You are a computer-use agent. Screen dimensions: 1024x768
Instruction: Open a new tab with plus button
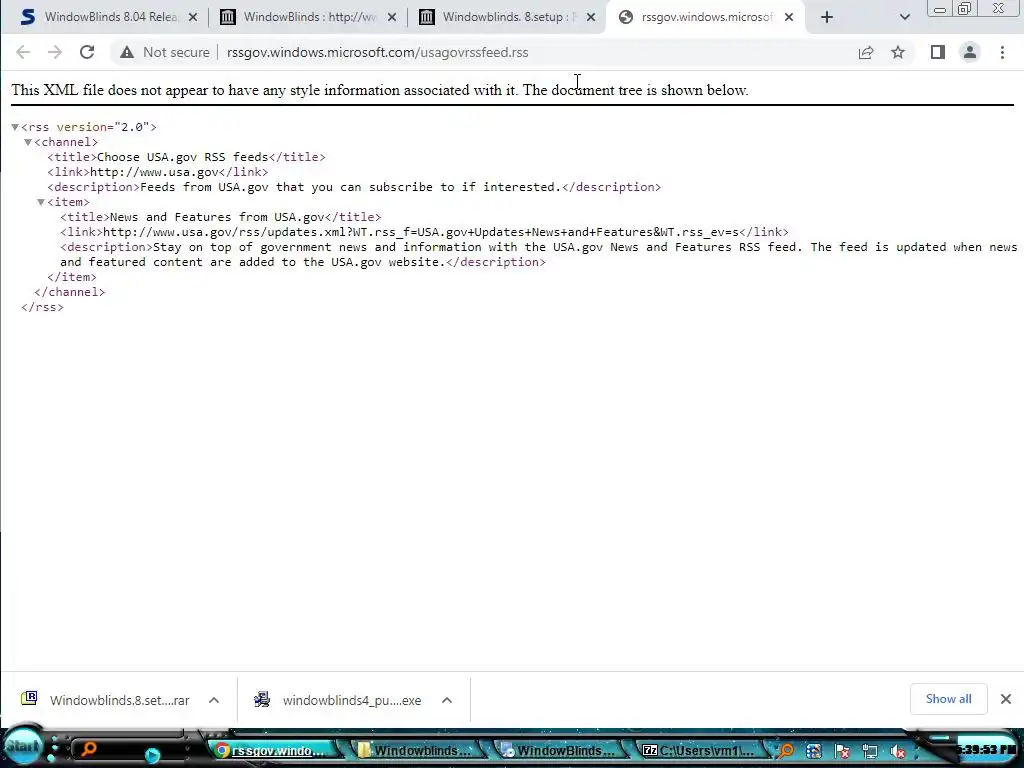(827, 18)
